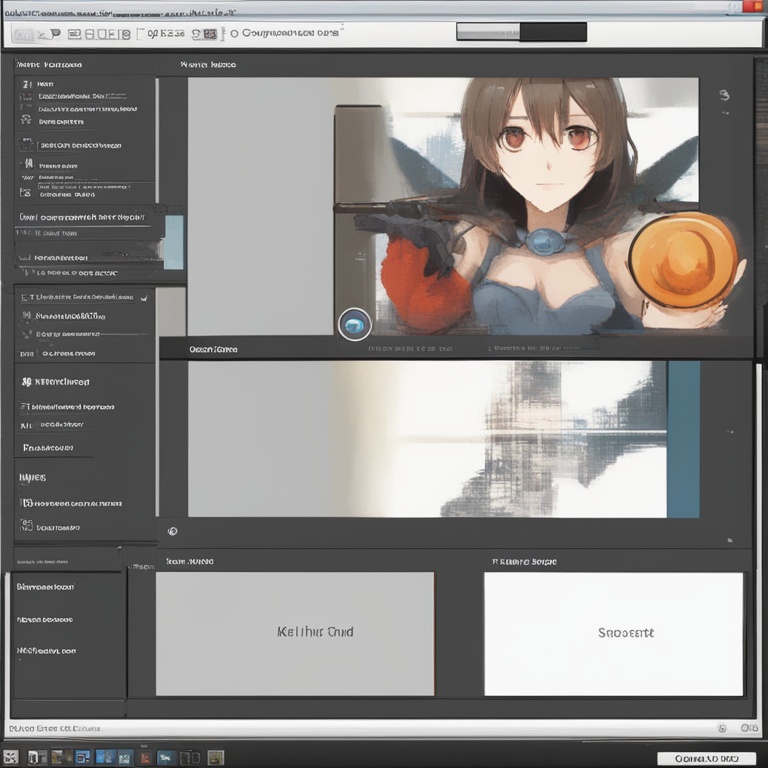Select the white "Snooentt" panel

pos(614,634)
